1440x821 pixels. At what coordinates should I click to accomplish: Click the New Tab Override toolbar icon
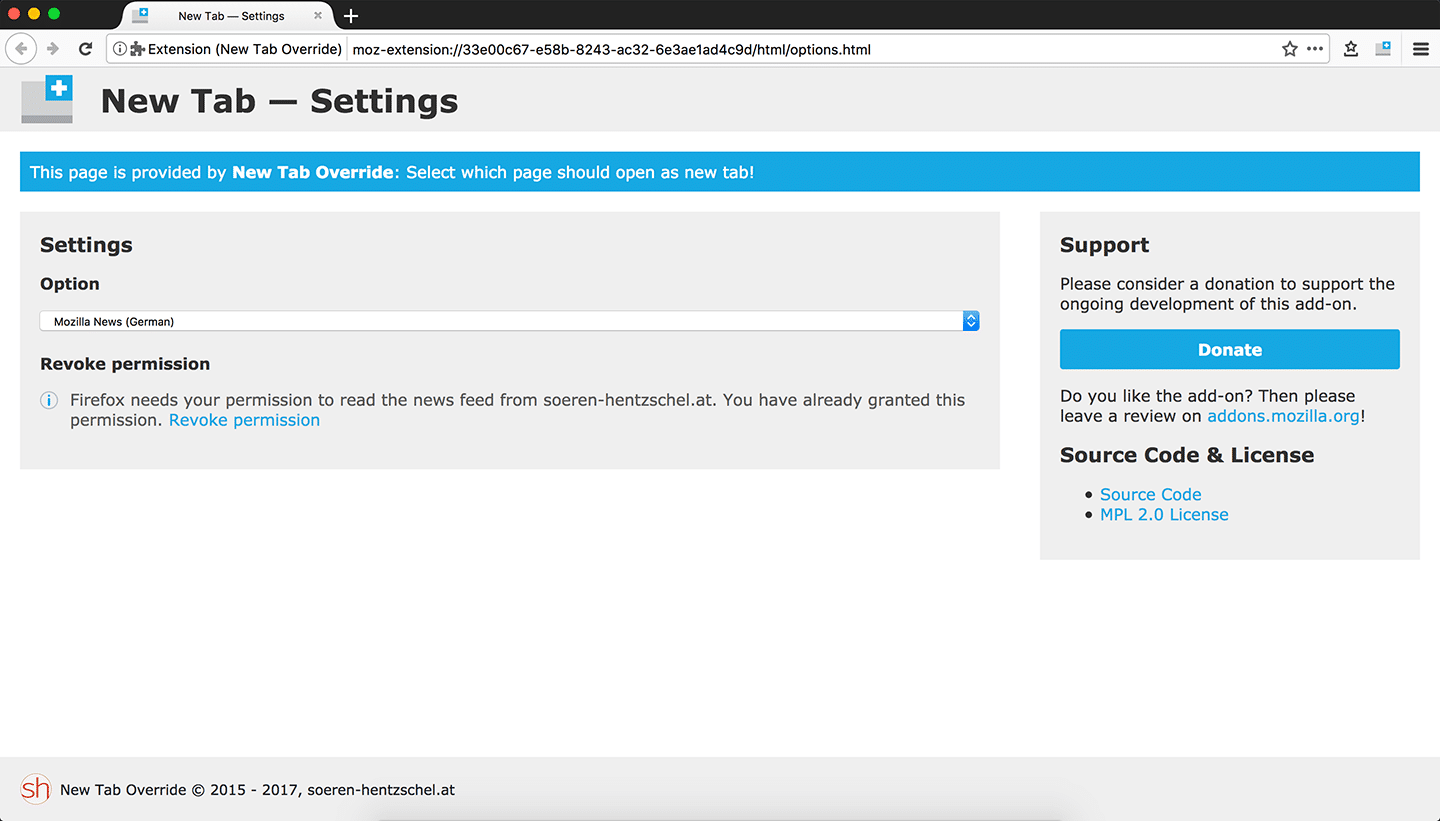[x=1383, y=49]
